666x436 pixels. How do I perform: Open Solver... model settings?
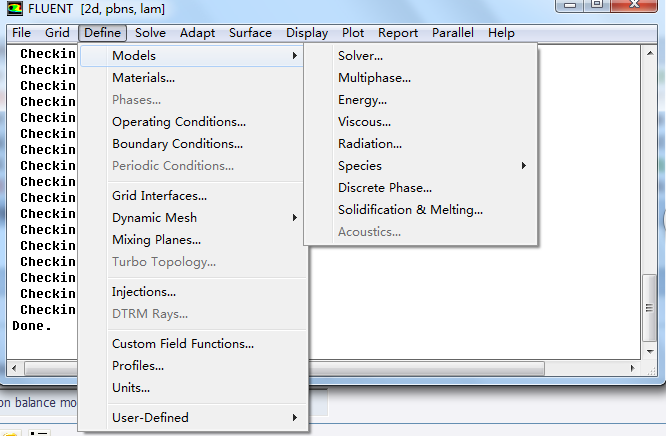(420, 56)
